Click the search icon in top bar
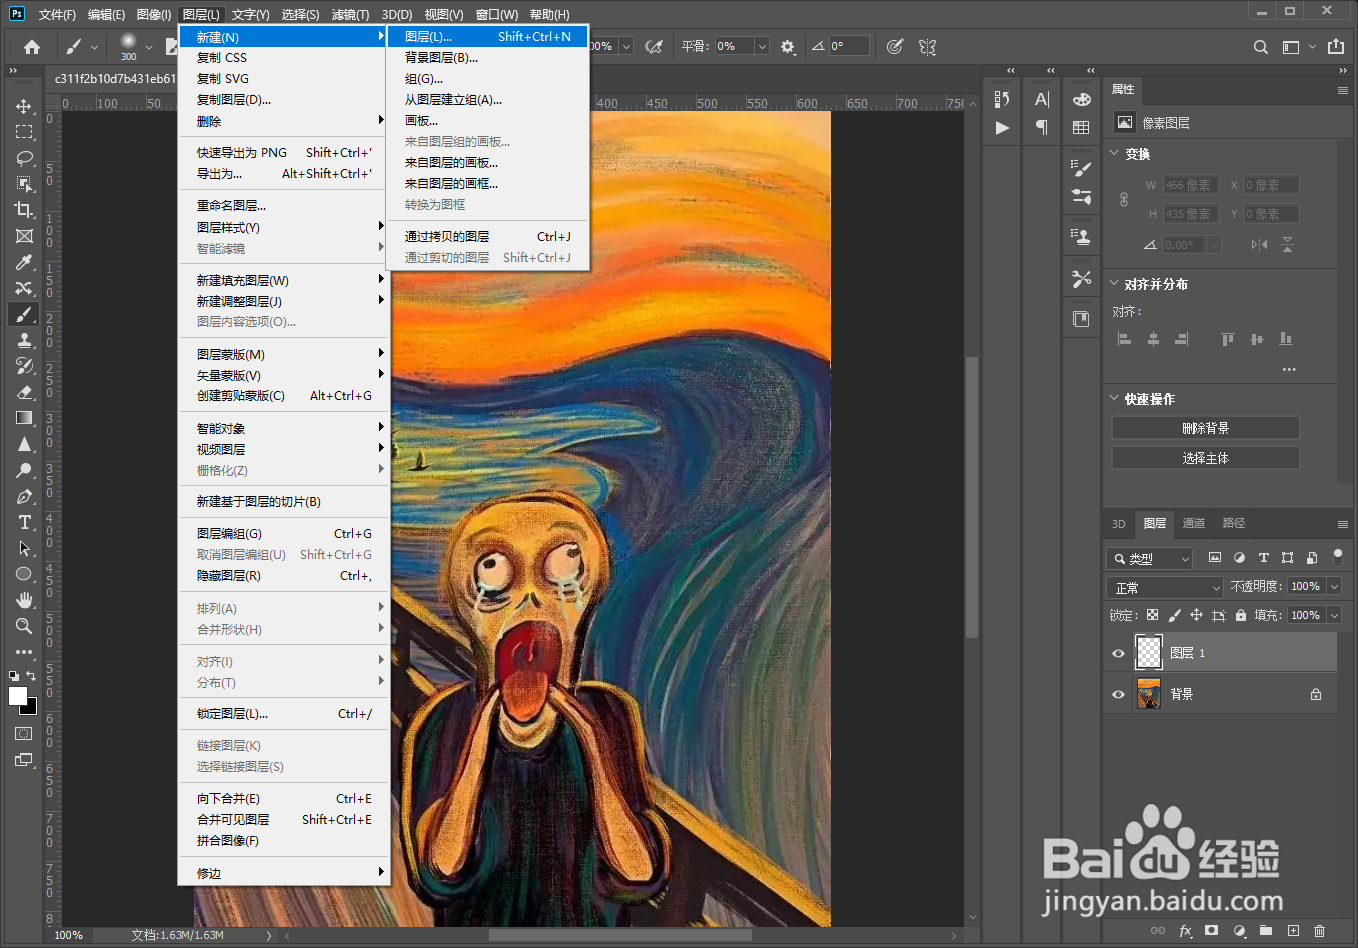This screenshot has width=1358, height=948. (x=1261, y=47)
